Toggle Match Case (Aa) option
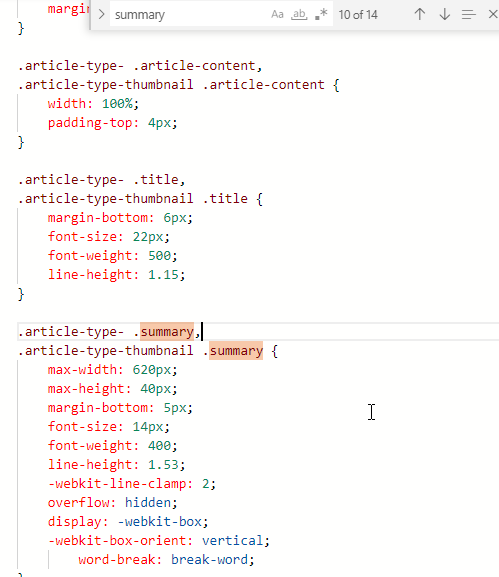 coord(277,15)
